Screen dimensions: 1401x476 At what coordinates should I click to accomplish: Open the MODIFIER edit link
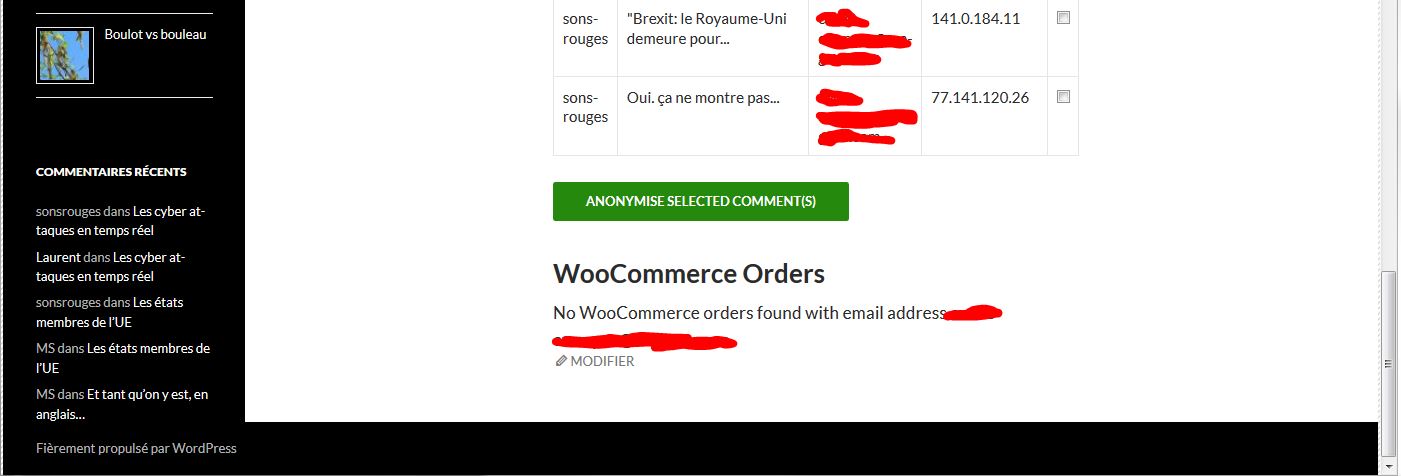602,361
